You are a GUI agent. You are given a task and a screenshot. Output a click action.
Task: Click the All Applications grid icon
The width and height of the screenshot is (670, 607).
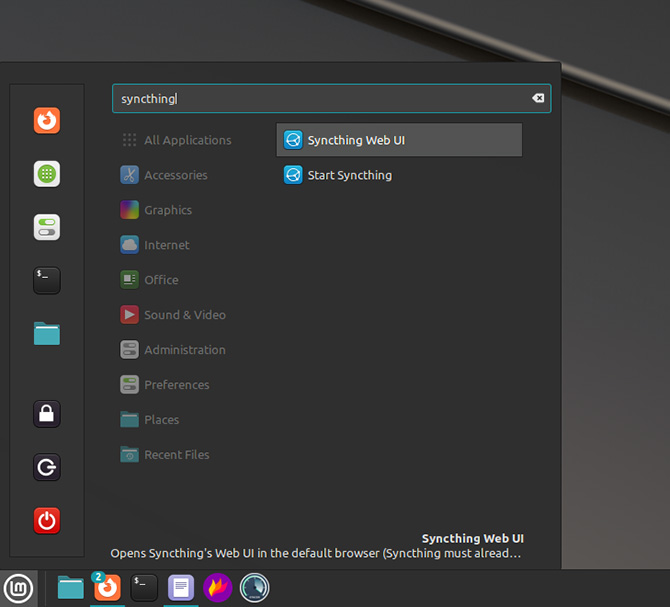point(129,140)
